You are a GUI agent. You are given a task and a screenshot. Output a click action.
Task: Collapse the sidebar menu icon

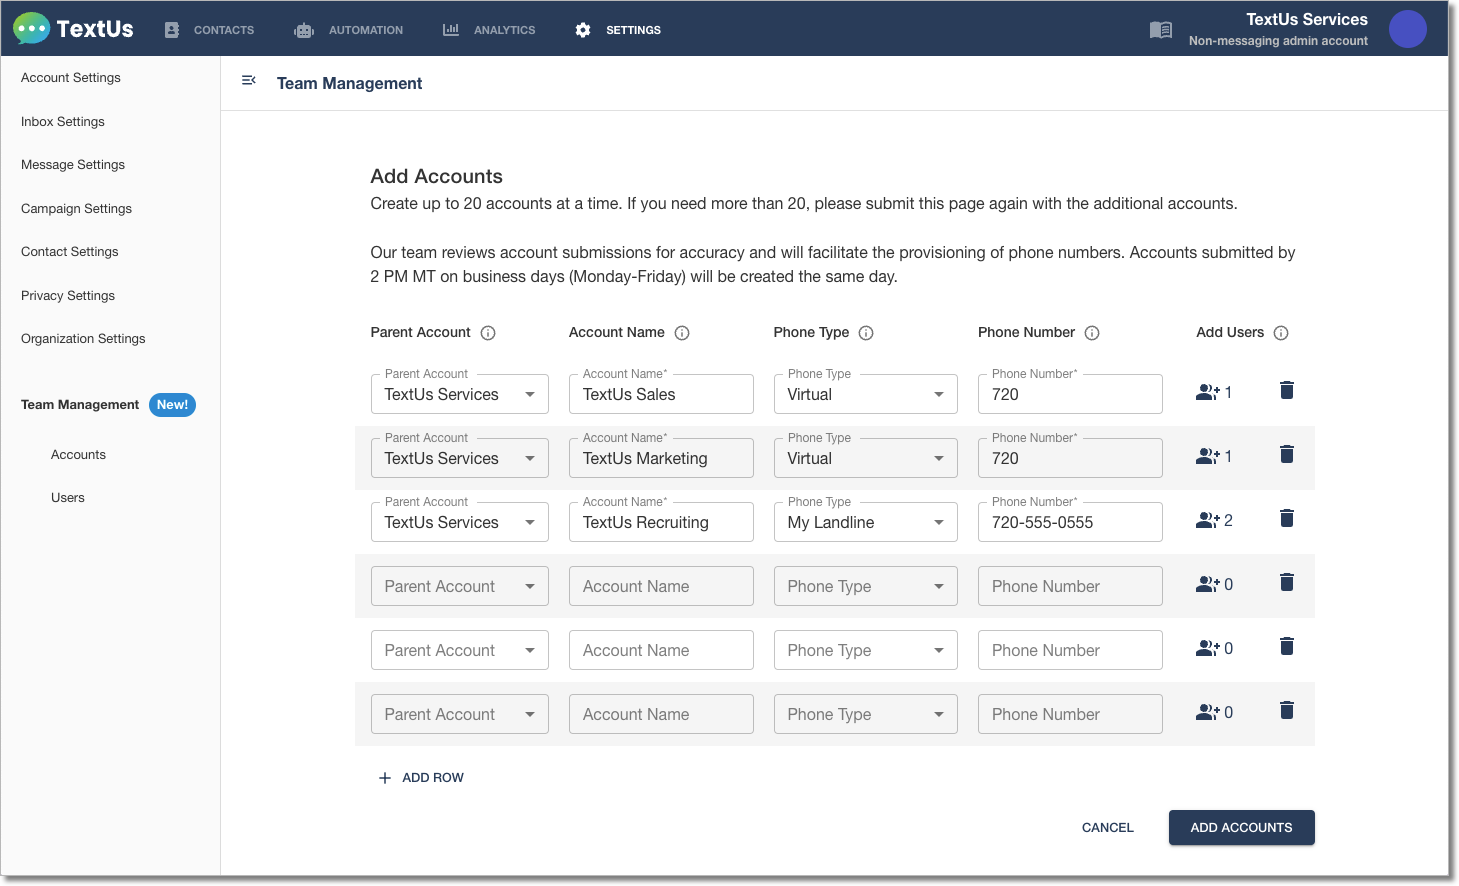(x=249, y=80)
